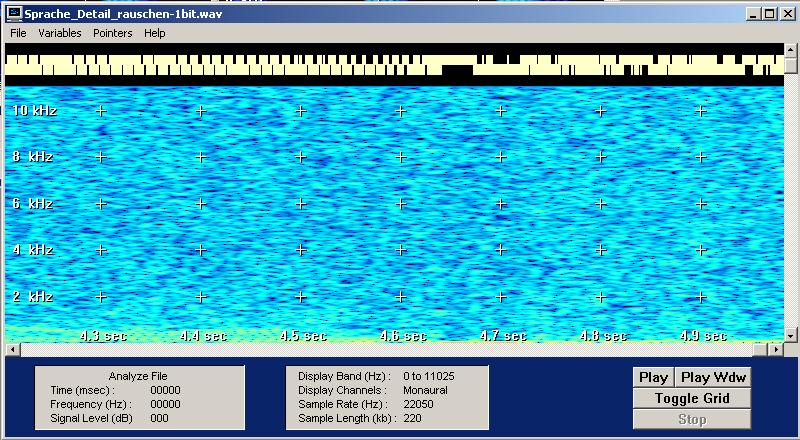The width and height of the screenshot is (800, 440).
Task: Click the Sample Length value 220
Action: (x=412, y=418)
